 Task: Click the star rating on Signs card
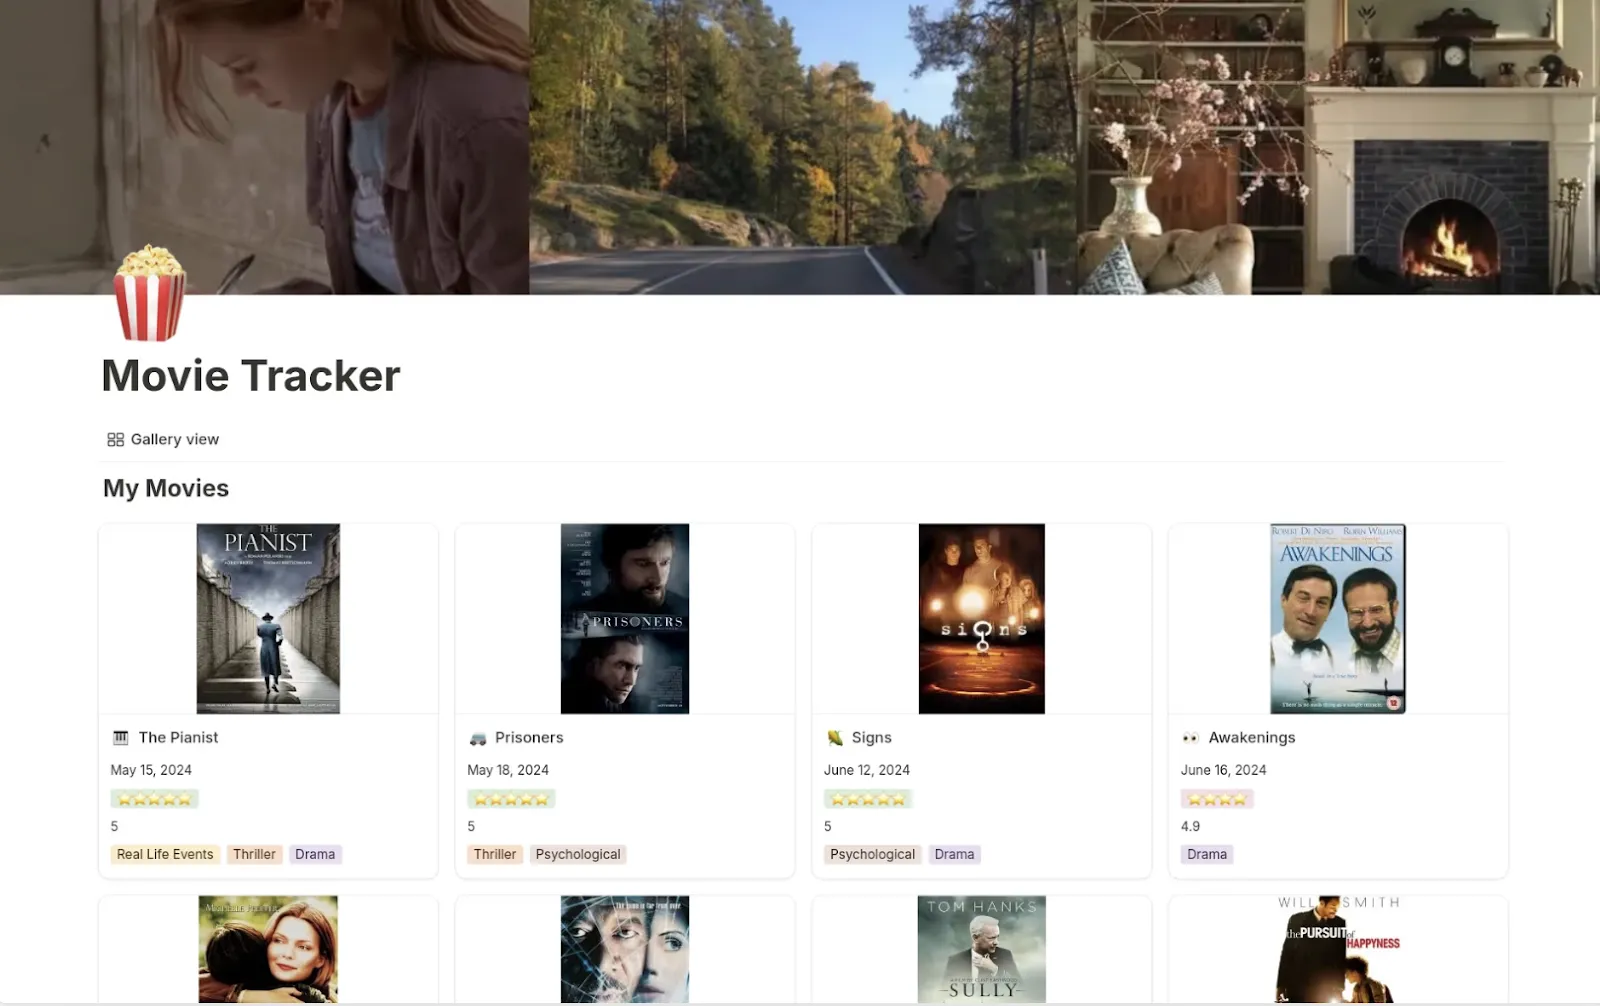pyautogui.click(x=868, y=799)
